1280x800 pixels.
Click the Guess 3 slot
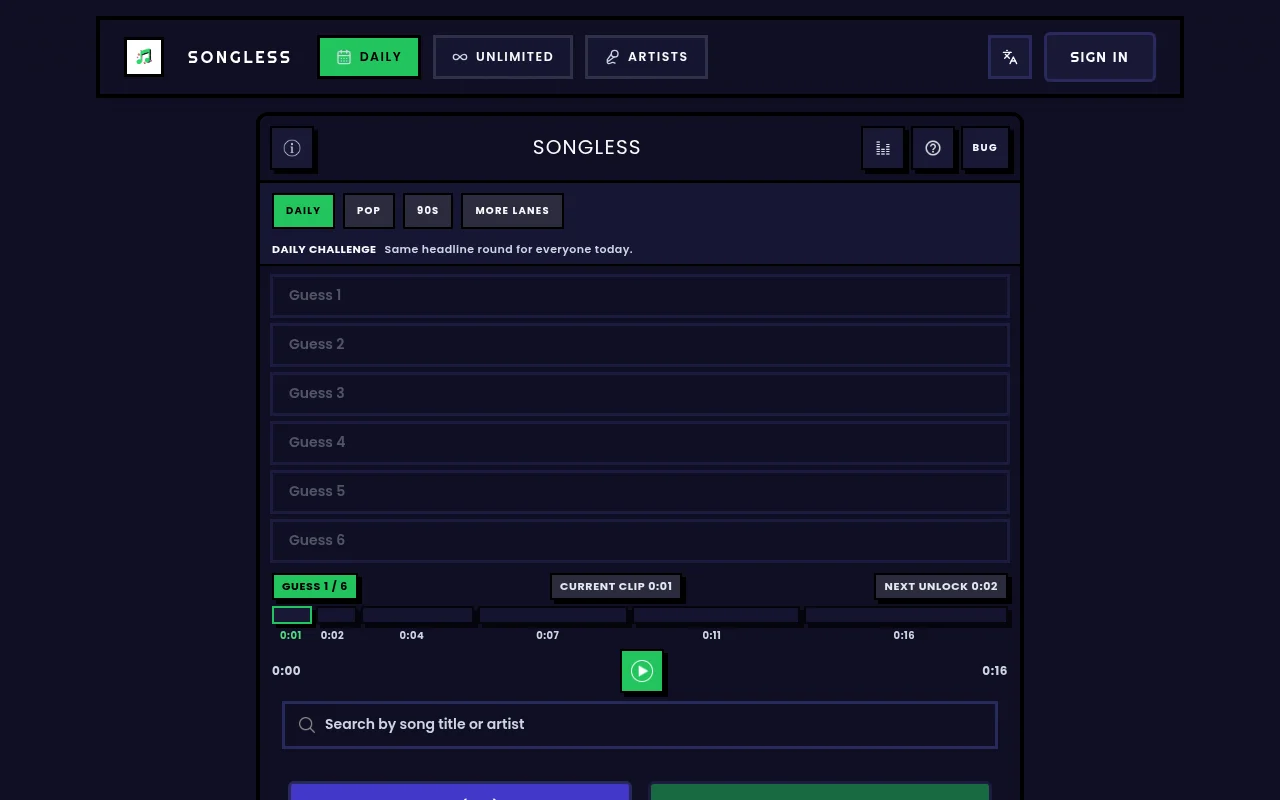pyautogui.click(x=640, y=394)
